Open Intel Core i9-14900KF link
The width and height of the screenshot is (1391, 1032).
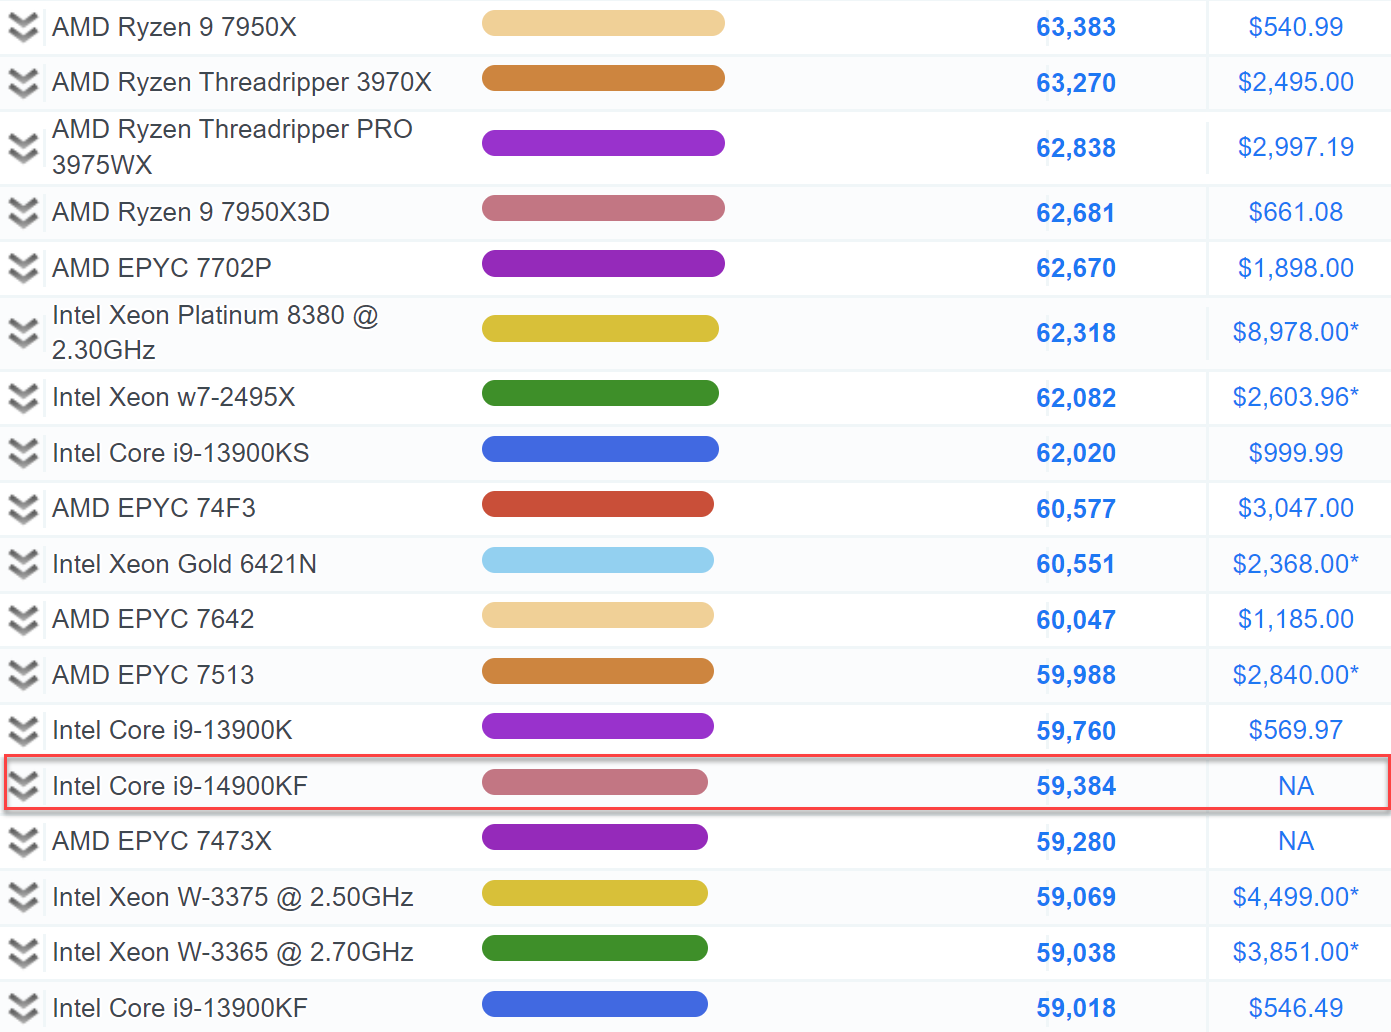pos(180,786)
